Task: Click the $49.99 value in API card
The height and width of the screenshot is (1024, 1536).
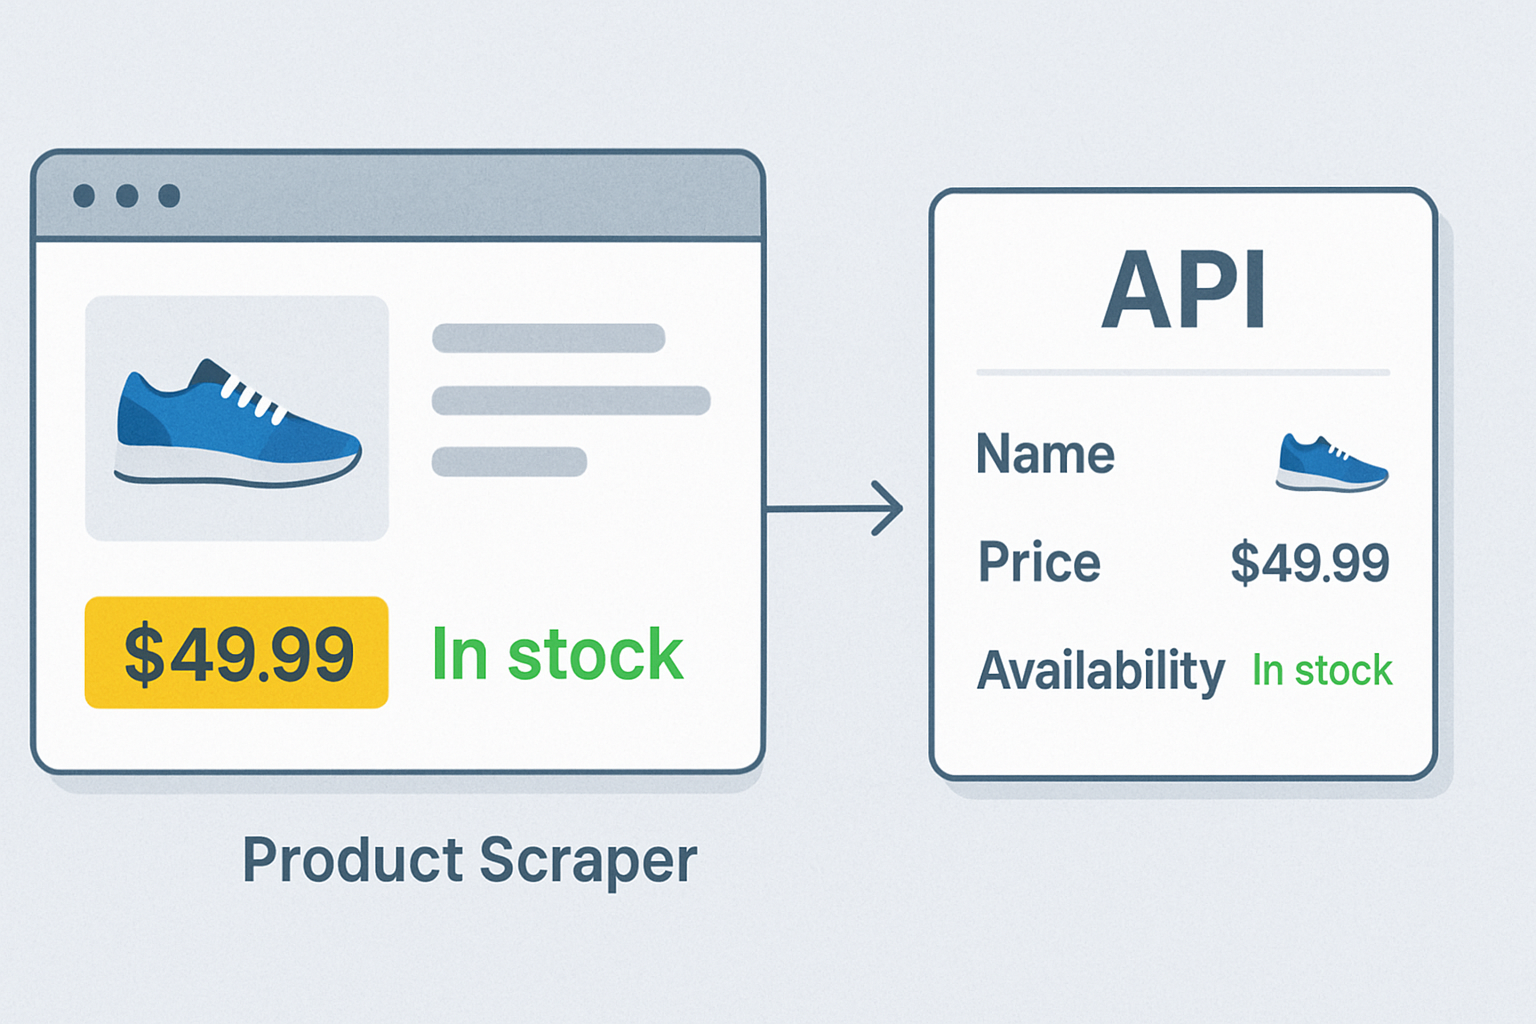Action: (x=1309, y=562)
